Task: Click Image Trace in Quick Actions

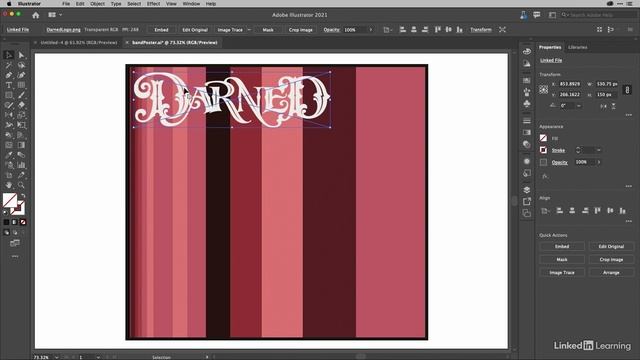Action: coord(562,273)
